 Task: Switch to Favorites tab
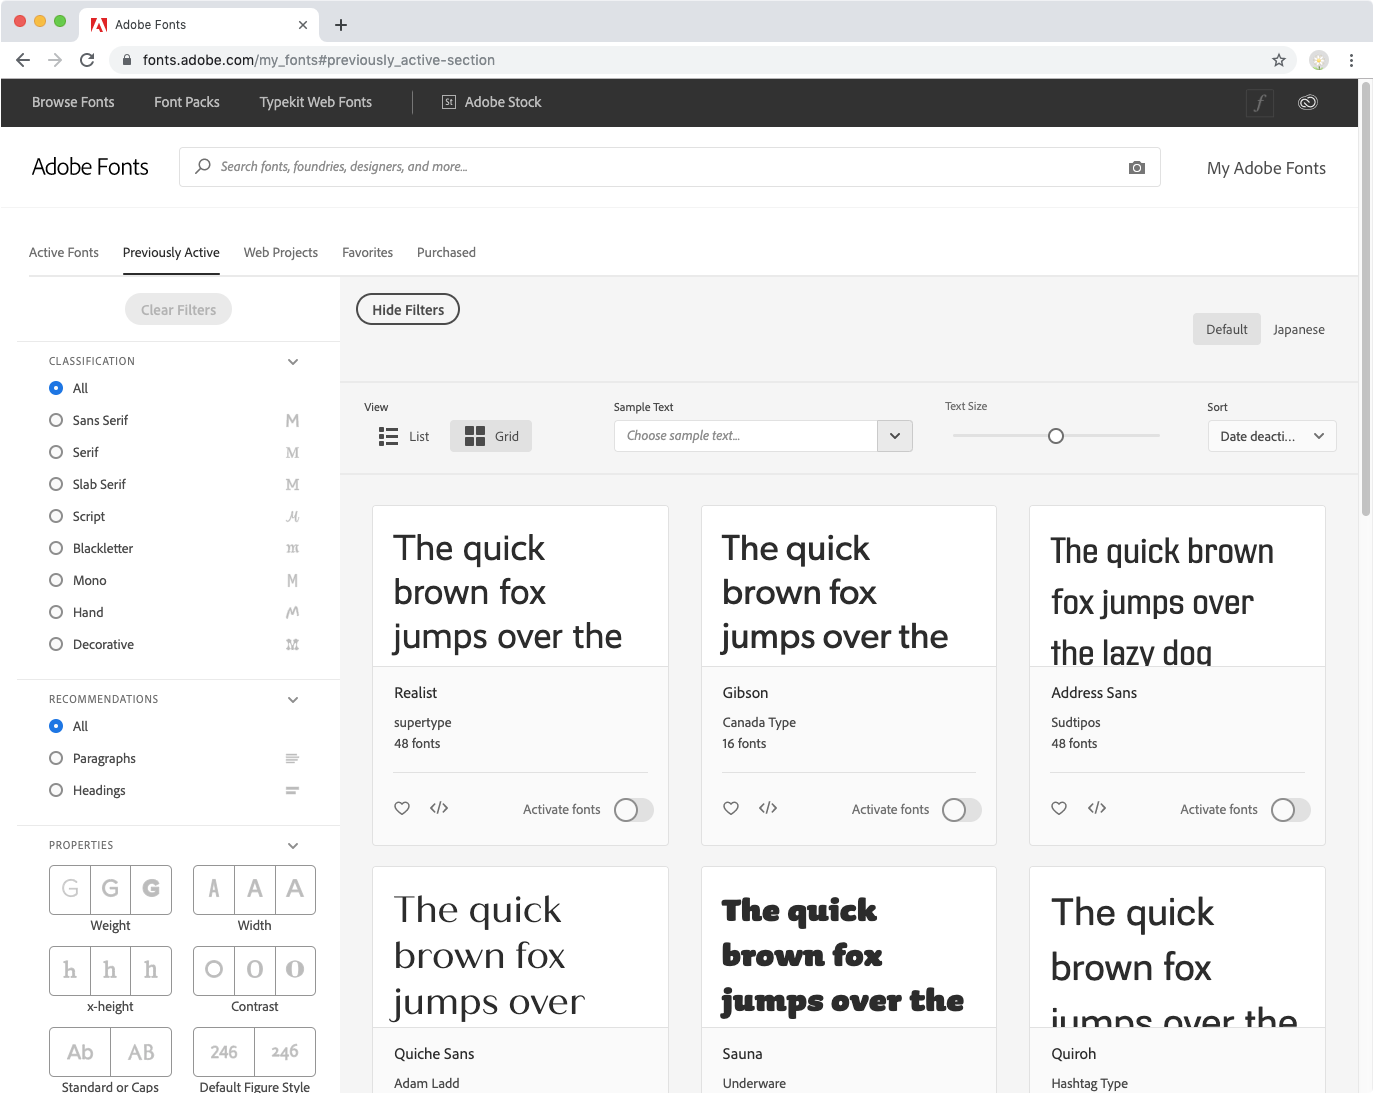(368, 253)
